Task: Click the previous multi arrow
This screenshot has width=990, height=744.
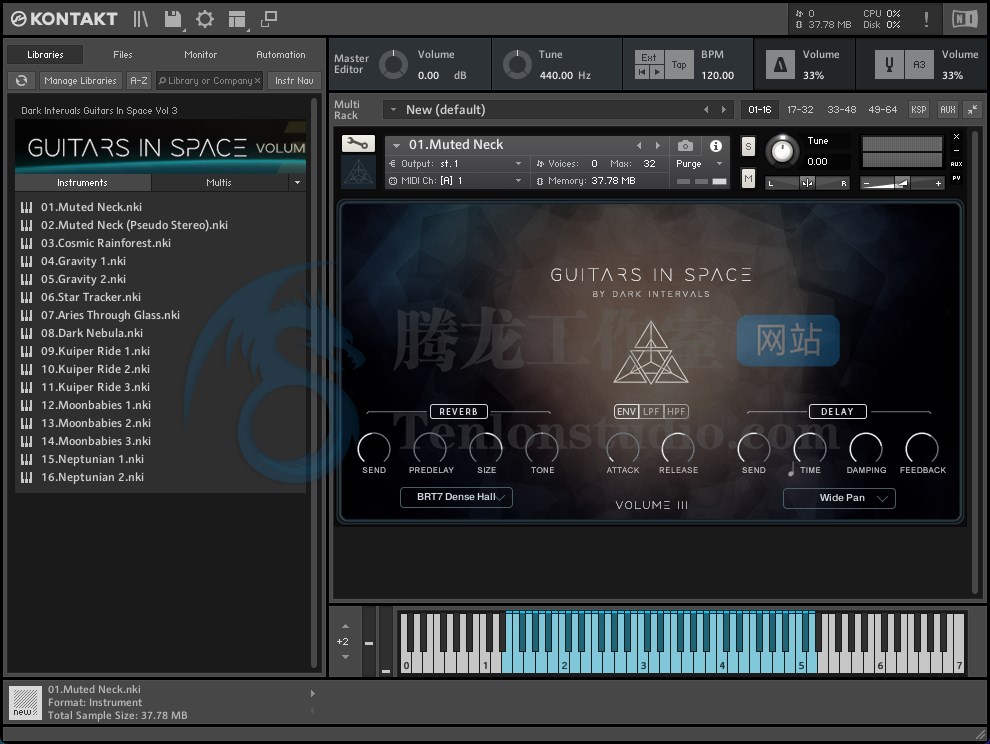Action: [x=706, y=110]
